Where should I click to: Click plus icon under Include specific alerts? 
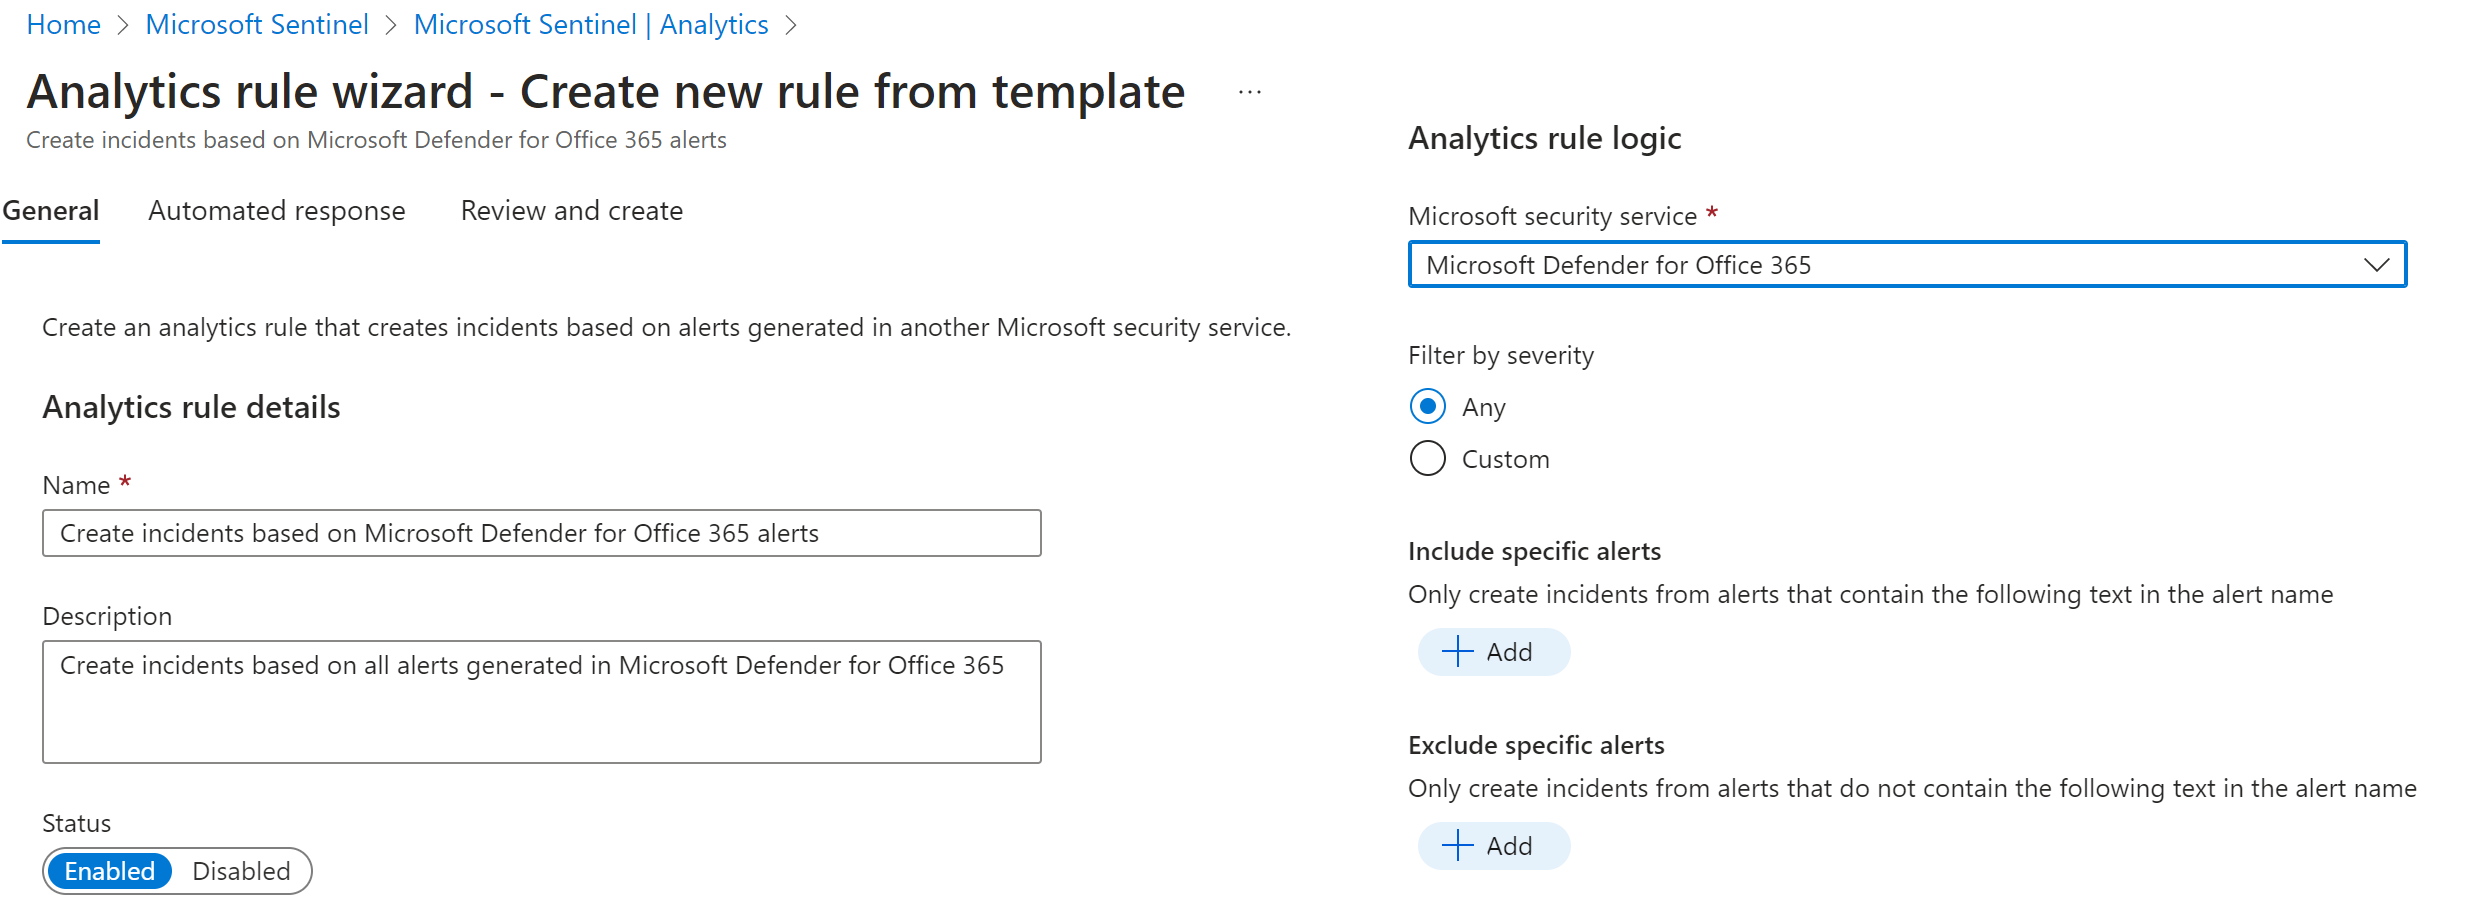pyautogui.click(x=1457, y=652)
